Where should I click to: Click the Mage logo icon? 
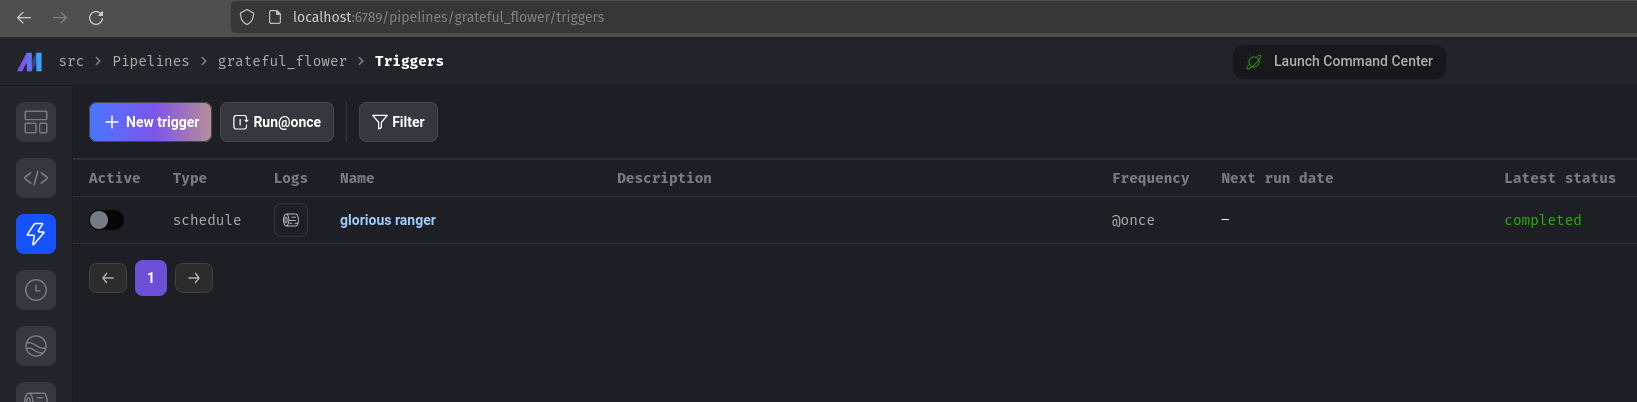tap(30, 61)
